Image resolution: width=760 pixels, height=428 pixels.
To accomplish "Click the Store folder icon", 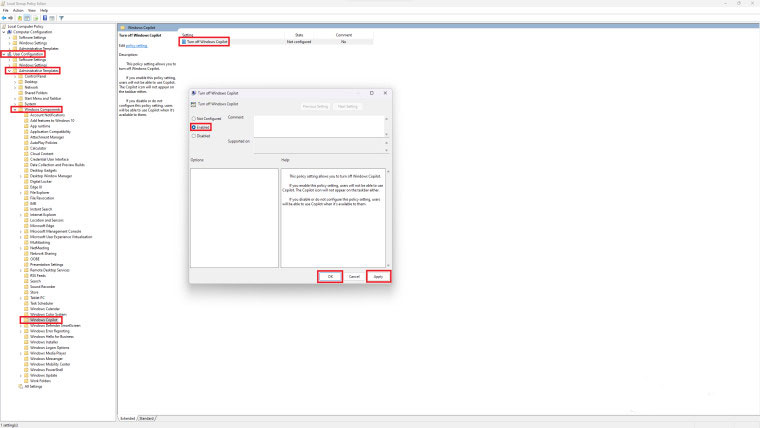I will pyautogui.click(x=26, y=292).
